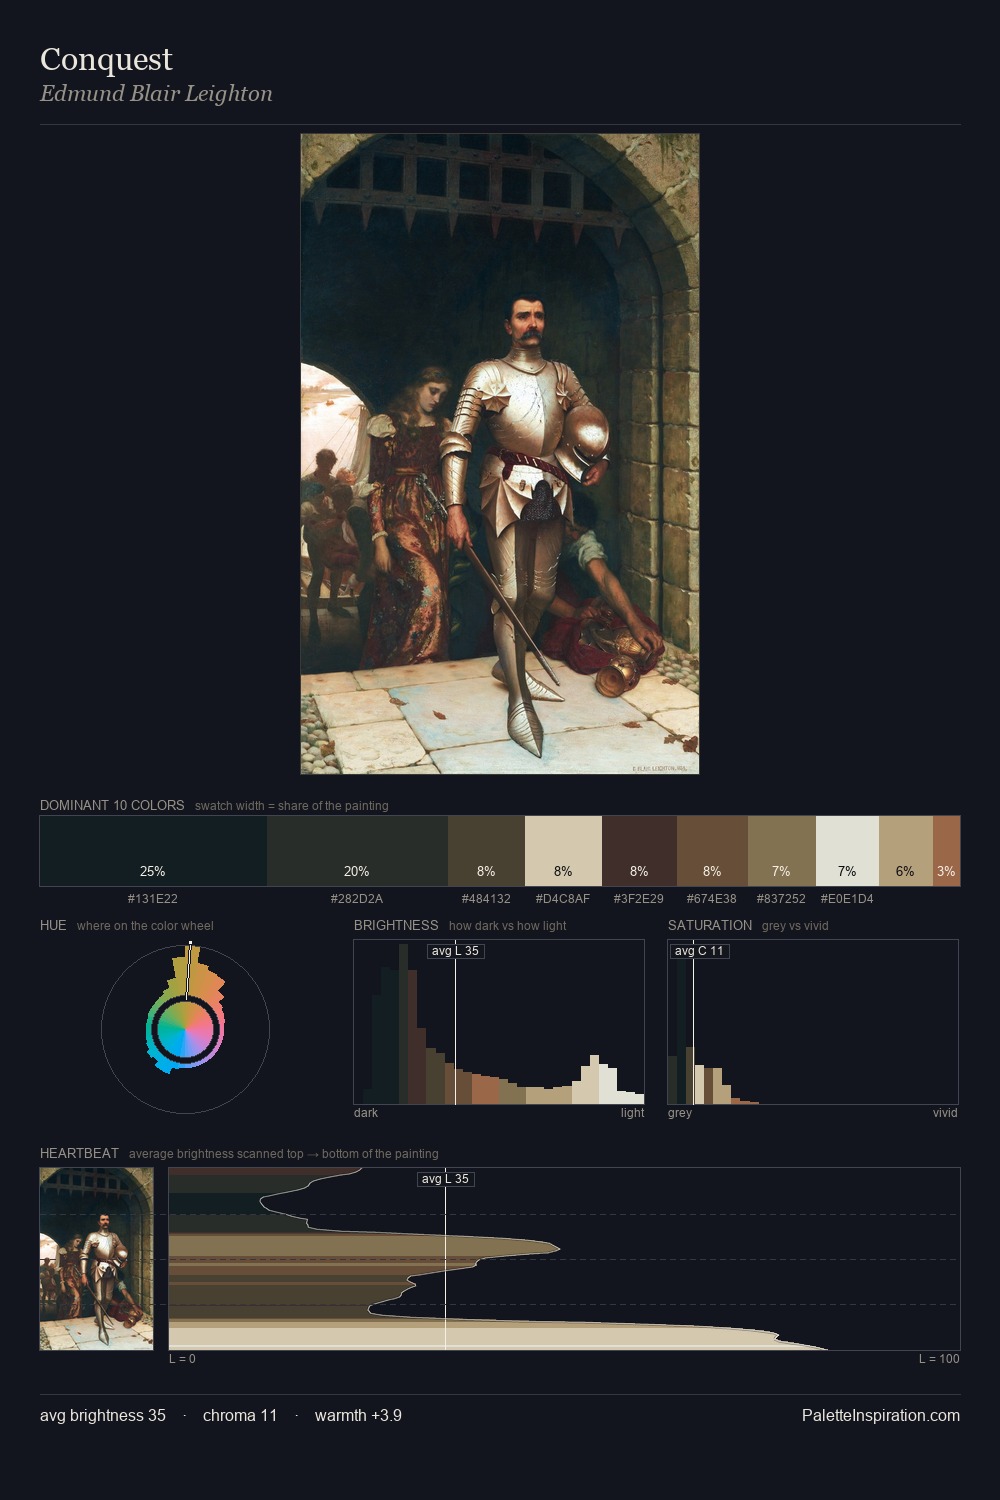The height and width of the screenshot is (1500, 1000).
Task: Click 'grey vs vivid' caption
Action: (x=795, y=926)
